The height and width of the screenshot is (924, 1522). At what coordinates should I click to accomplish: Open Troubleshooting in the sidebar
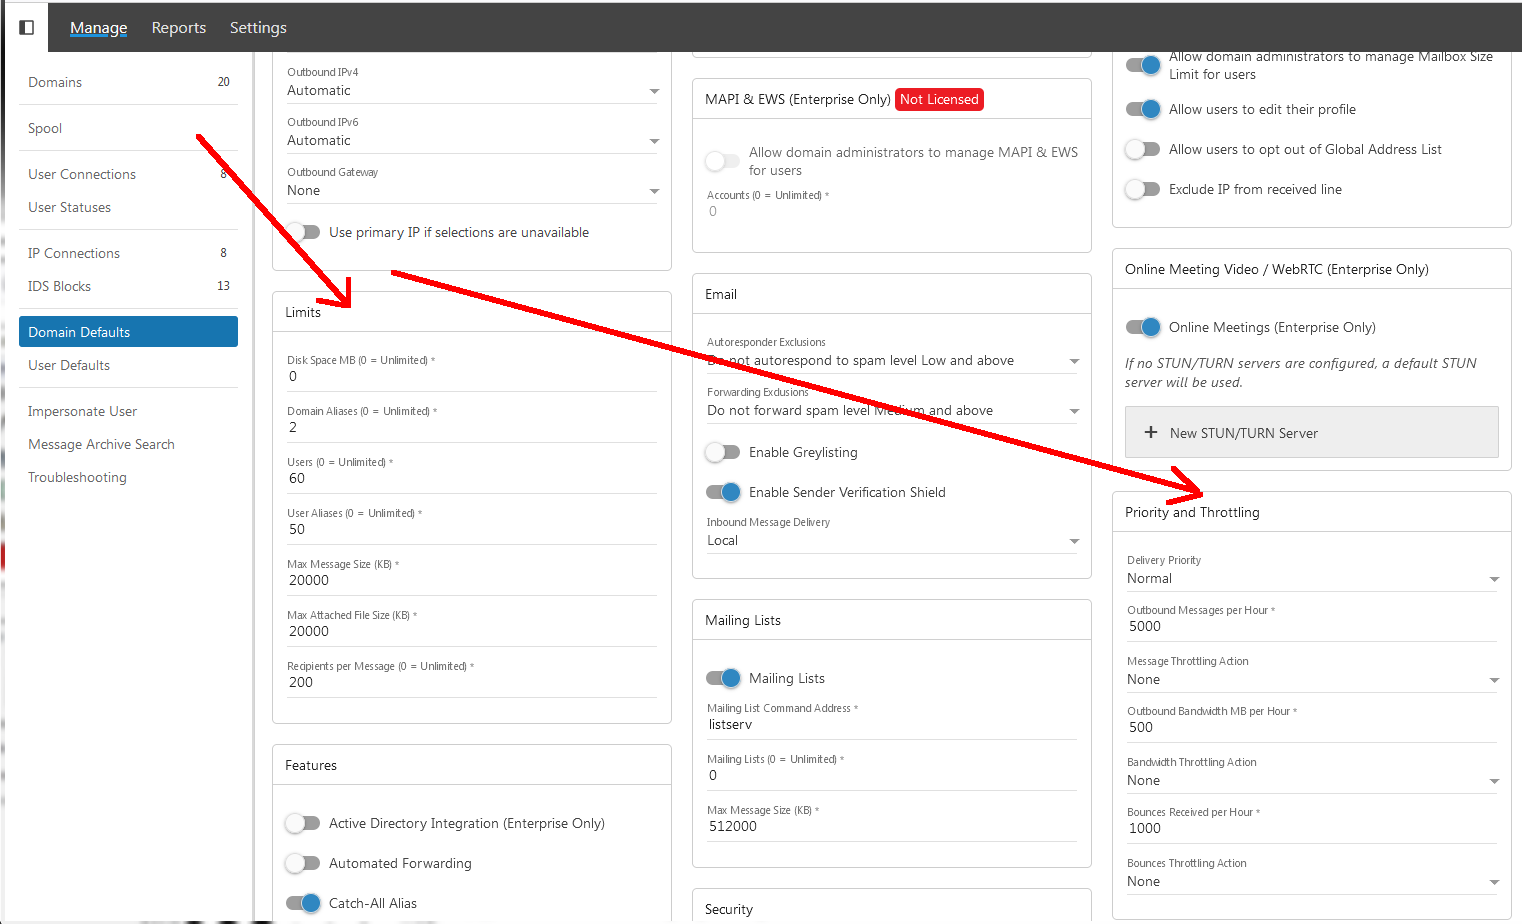[77, 477]
